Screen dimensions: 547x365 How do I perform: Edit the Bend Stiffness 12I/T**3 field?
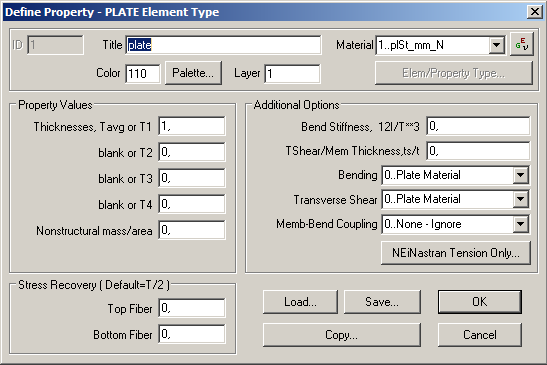(x=478, y=126)
